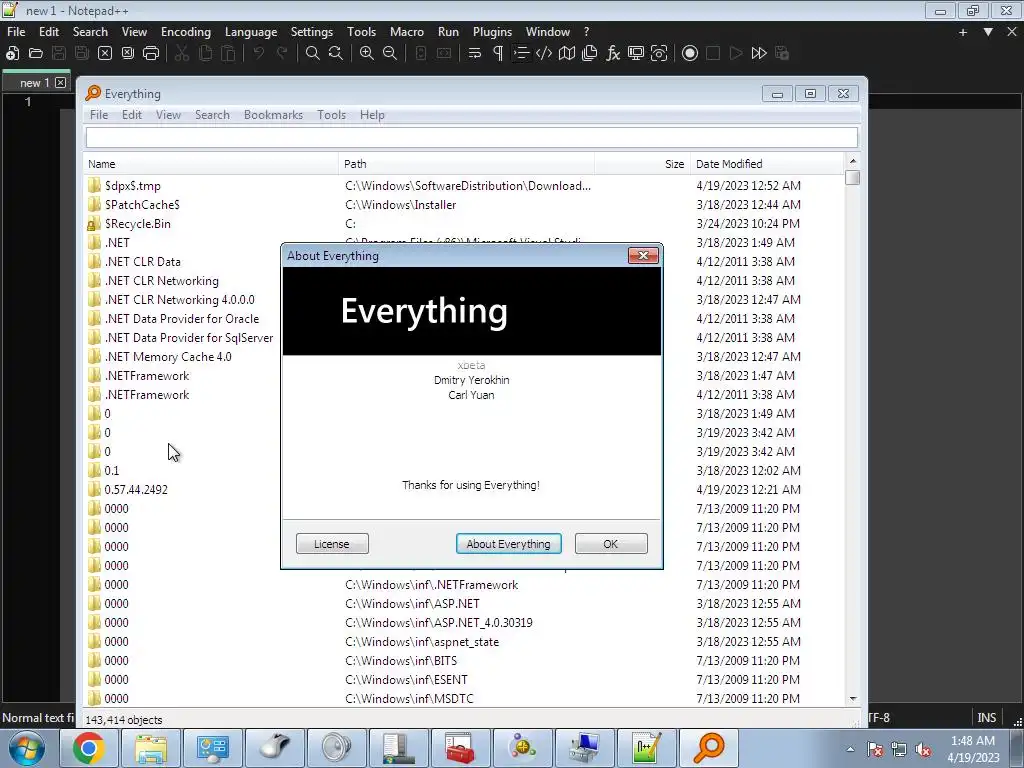Open the Function List fx icon

(x=613, y=54)
